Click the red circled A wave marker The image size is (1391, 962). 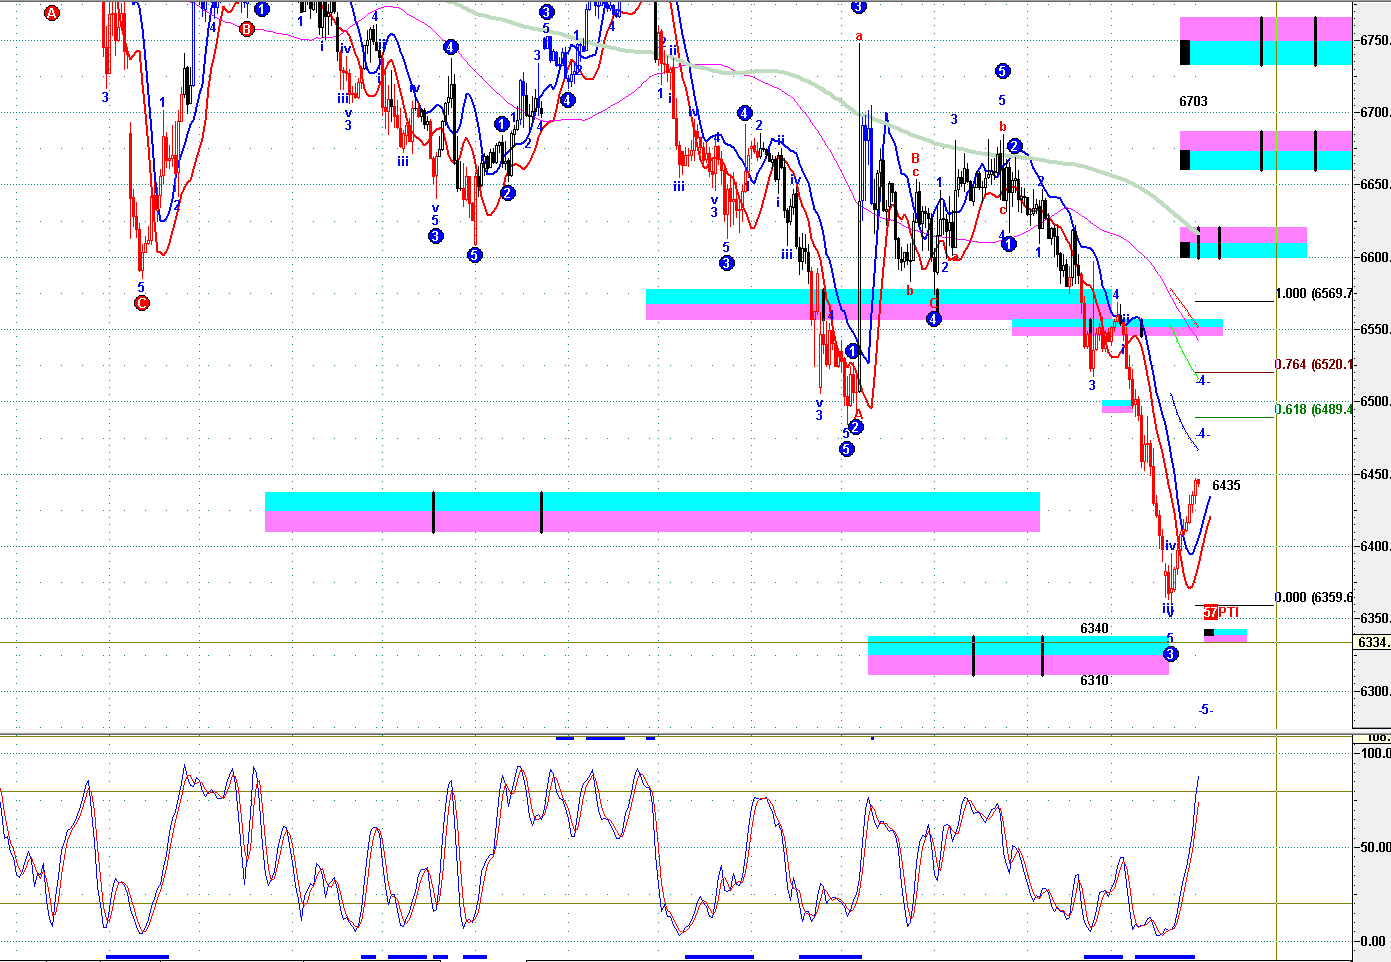point(53,13)
